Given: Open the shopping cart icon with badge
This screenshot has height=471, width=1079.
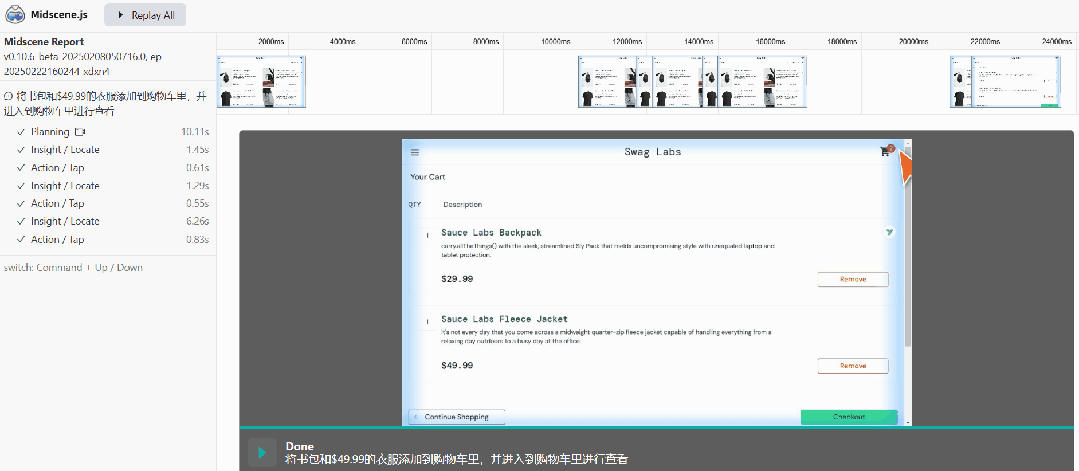Looking at the screenshot, I should click(x=887, y=151).
